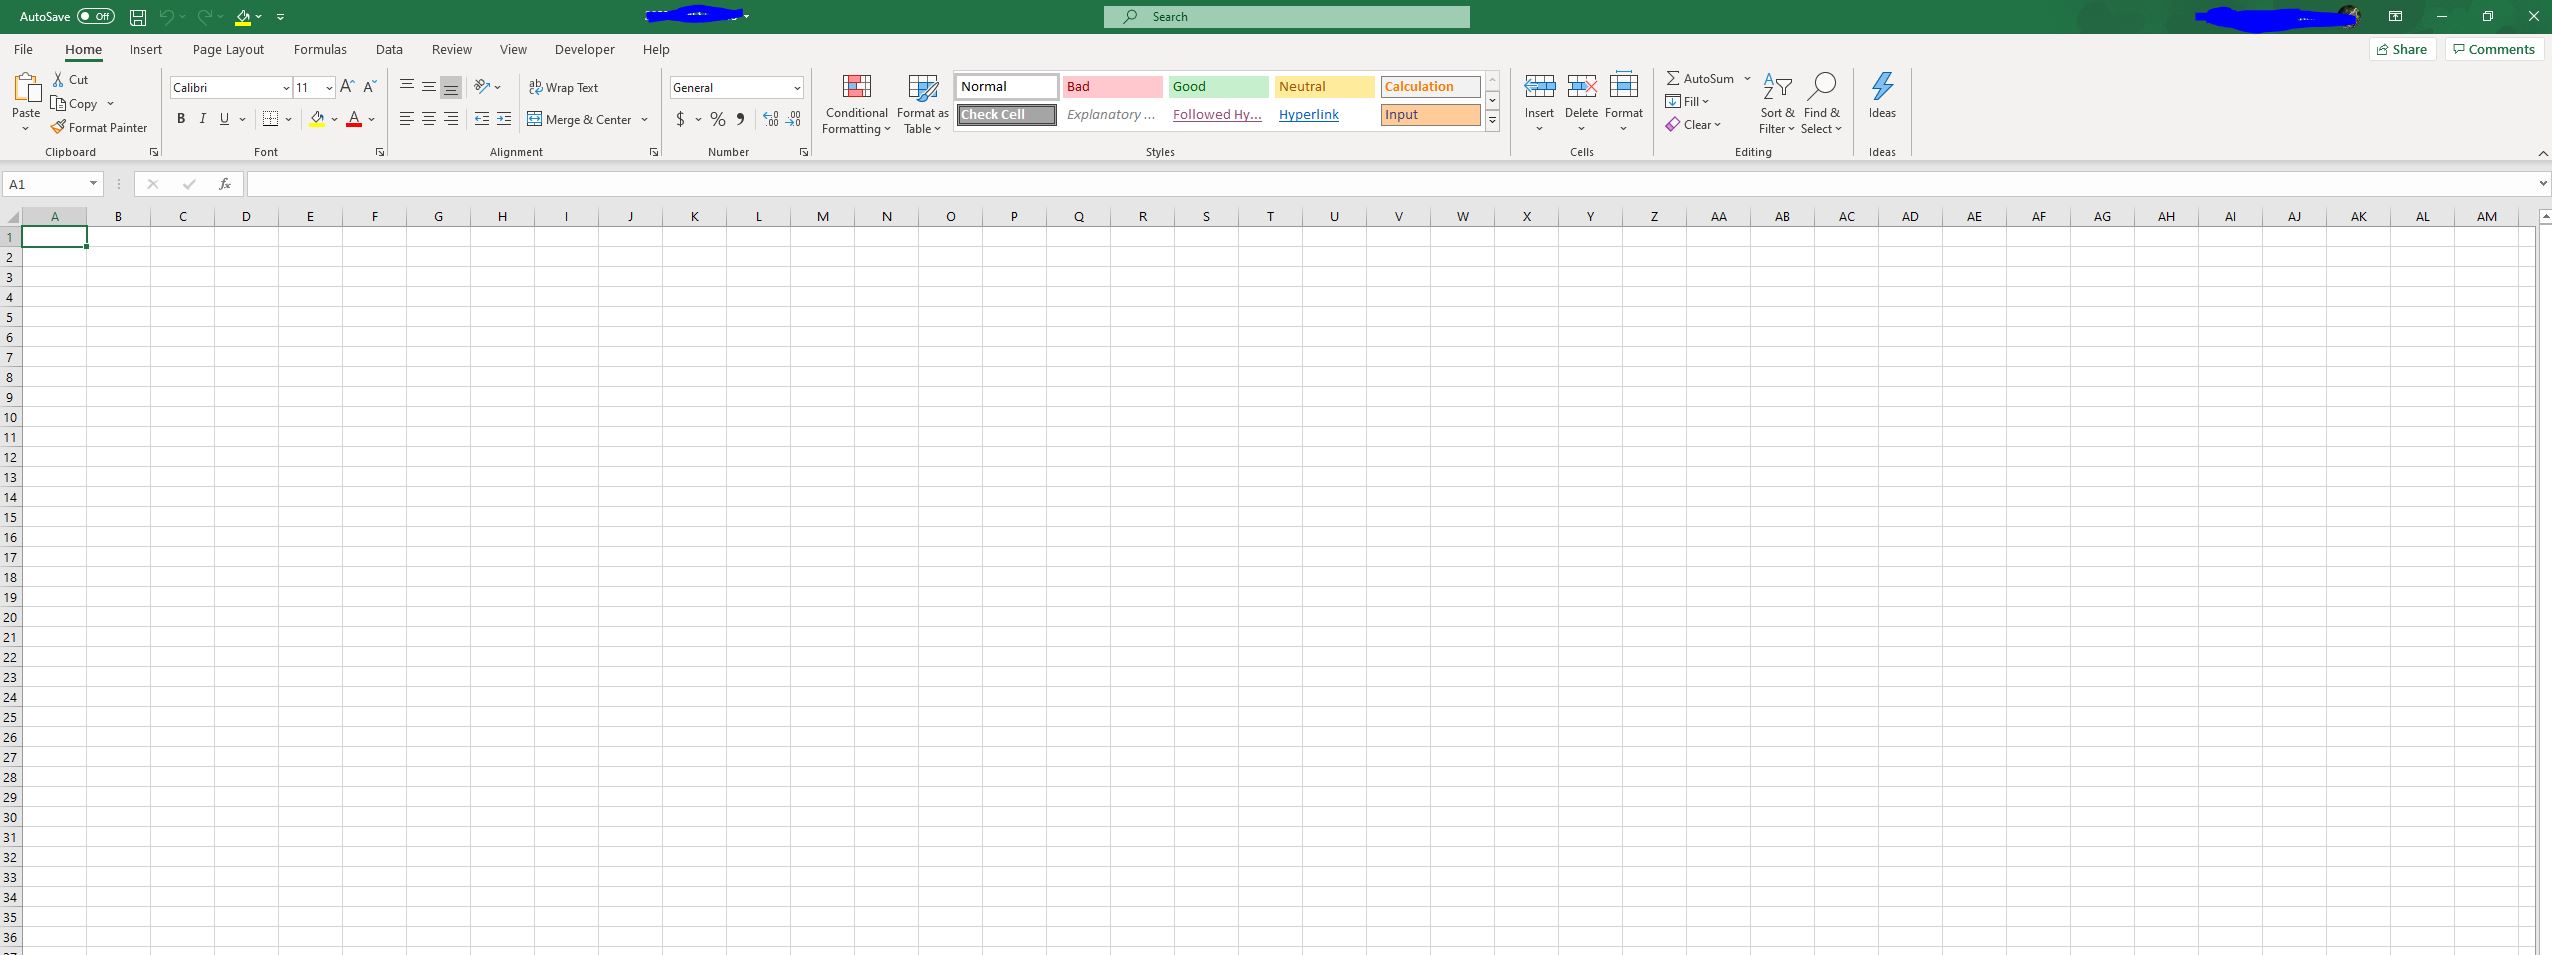Click into the formula bar field
The width and height of the screenshot is (2552, 955).
click(x=1390, y=184)
